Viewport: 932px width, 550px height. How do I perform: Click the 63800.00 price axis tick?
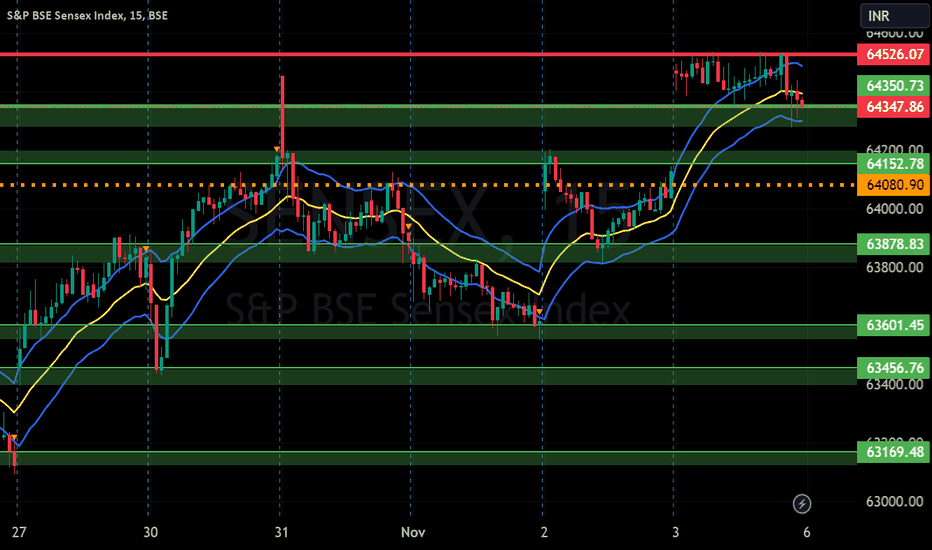(894, 267)
